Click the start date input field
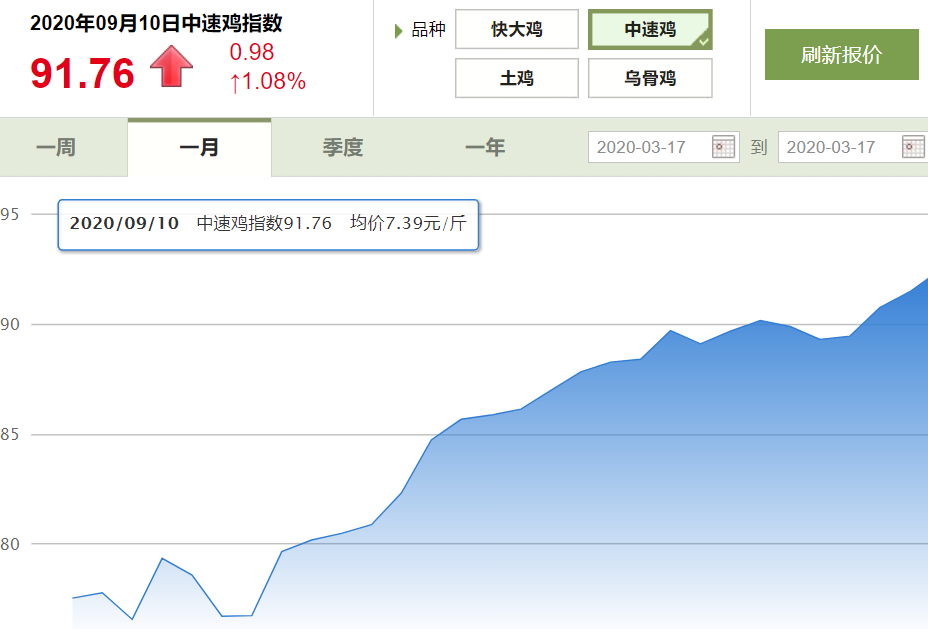 650,147
